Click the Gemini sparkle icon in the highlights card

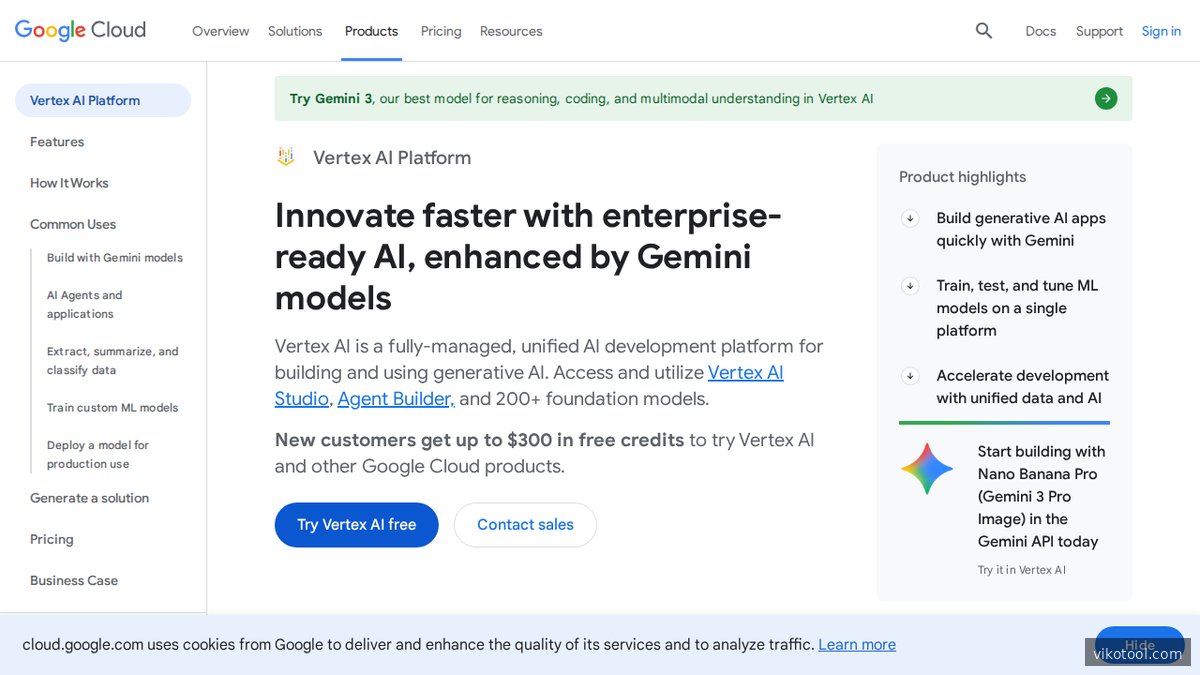point(927,468)
